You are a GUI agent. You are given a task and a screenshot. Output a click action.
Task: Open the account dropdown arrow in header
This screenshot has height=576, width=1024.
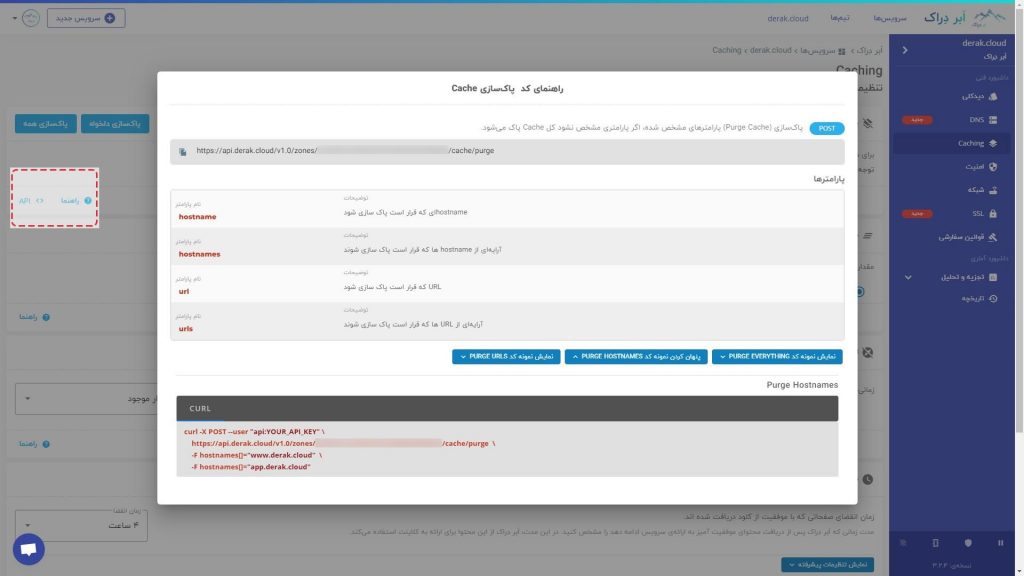tap(14, 18)
